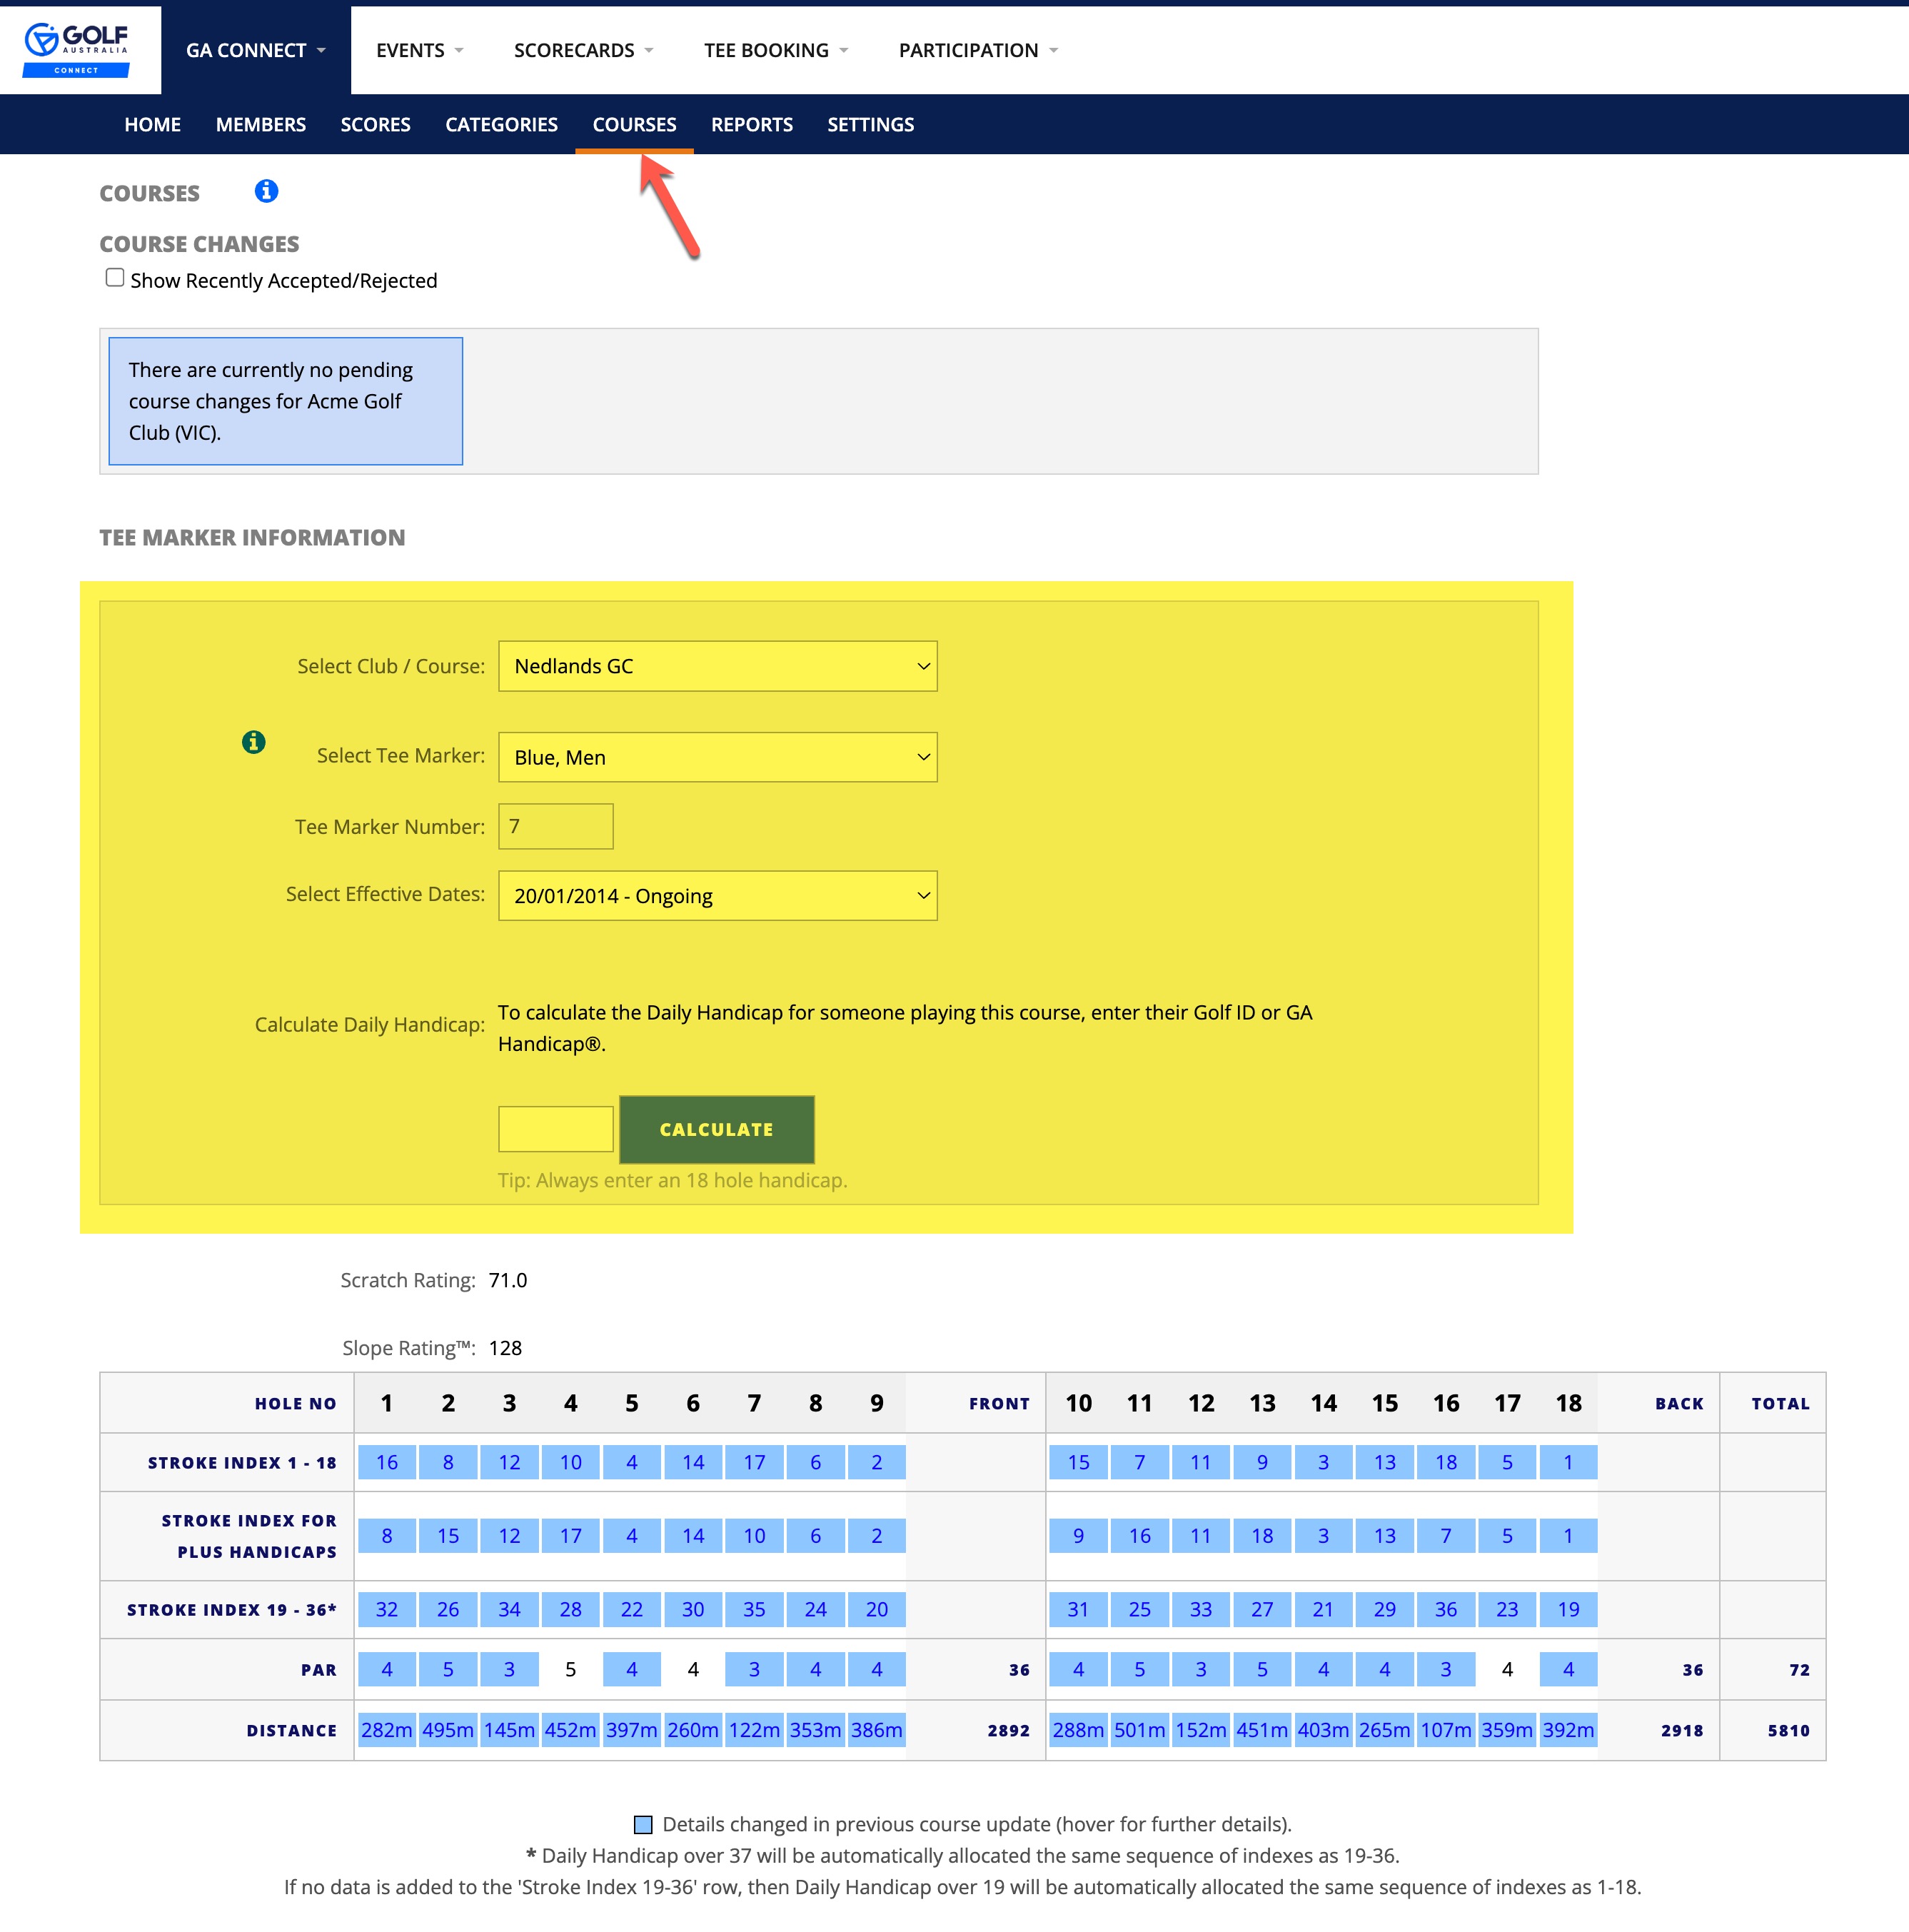
Task: Select the Courses tab
Action: click(x=634, y=125)
